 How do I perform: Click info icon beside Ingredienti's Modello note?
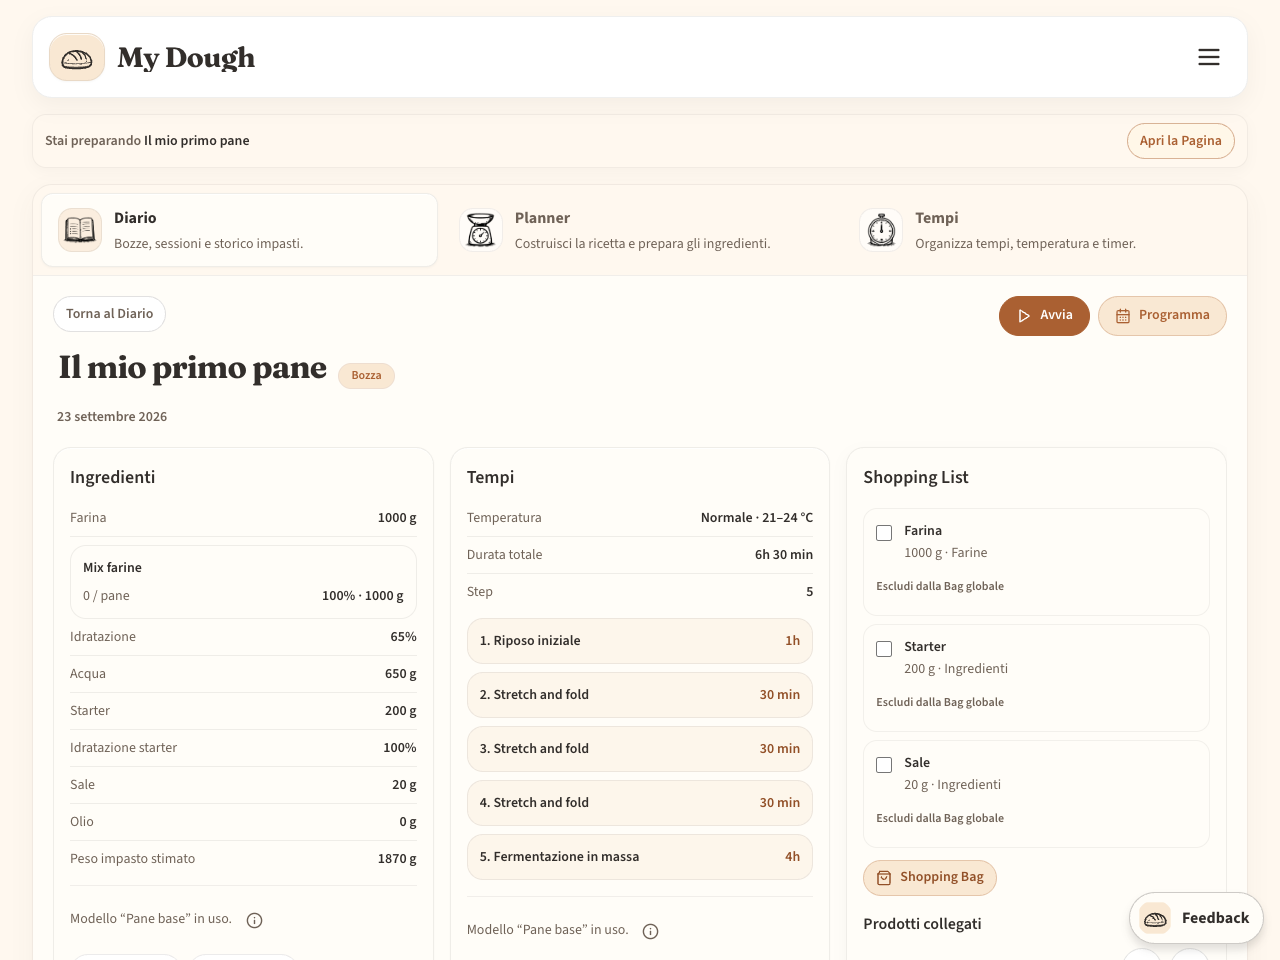click(255, 920)
